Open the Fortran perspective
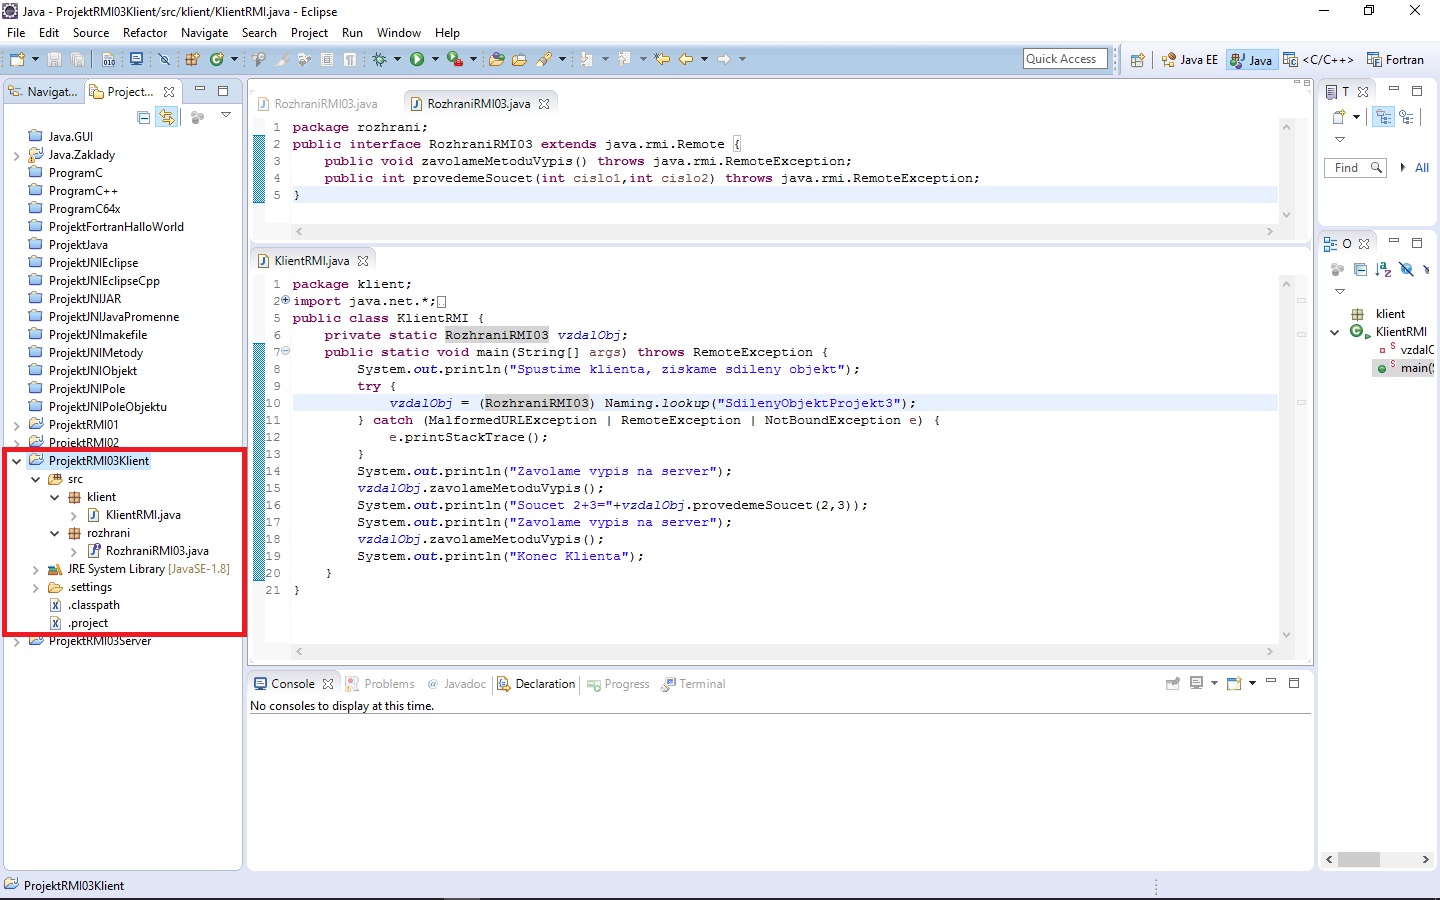Screen dimensions: 1440x900 (x=1396, y=59)
